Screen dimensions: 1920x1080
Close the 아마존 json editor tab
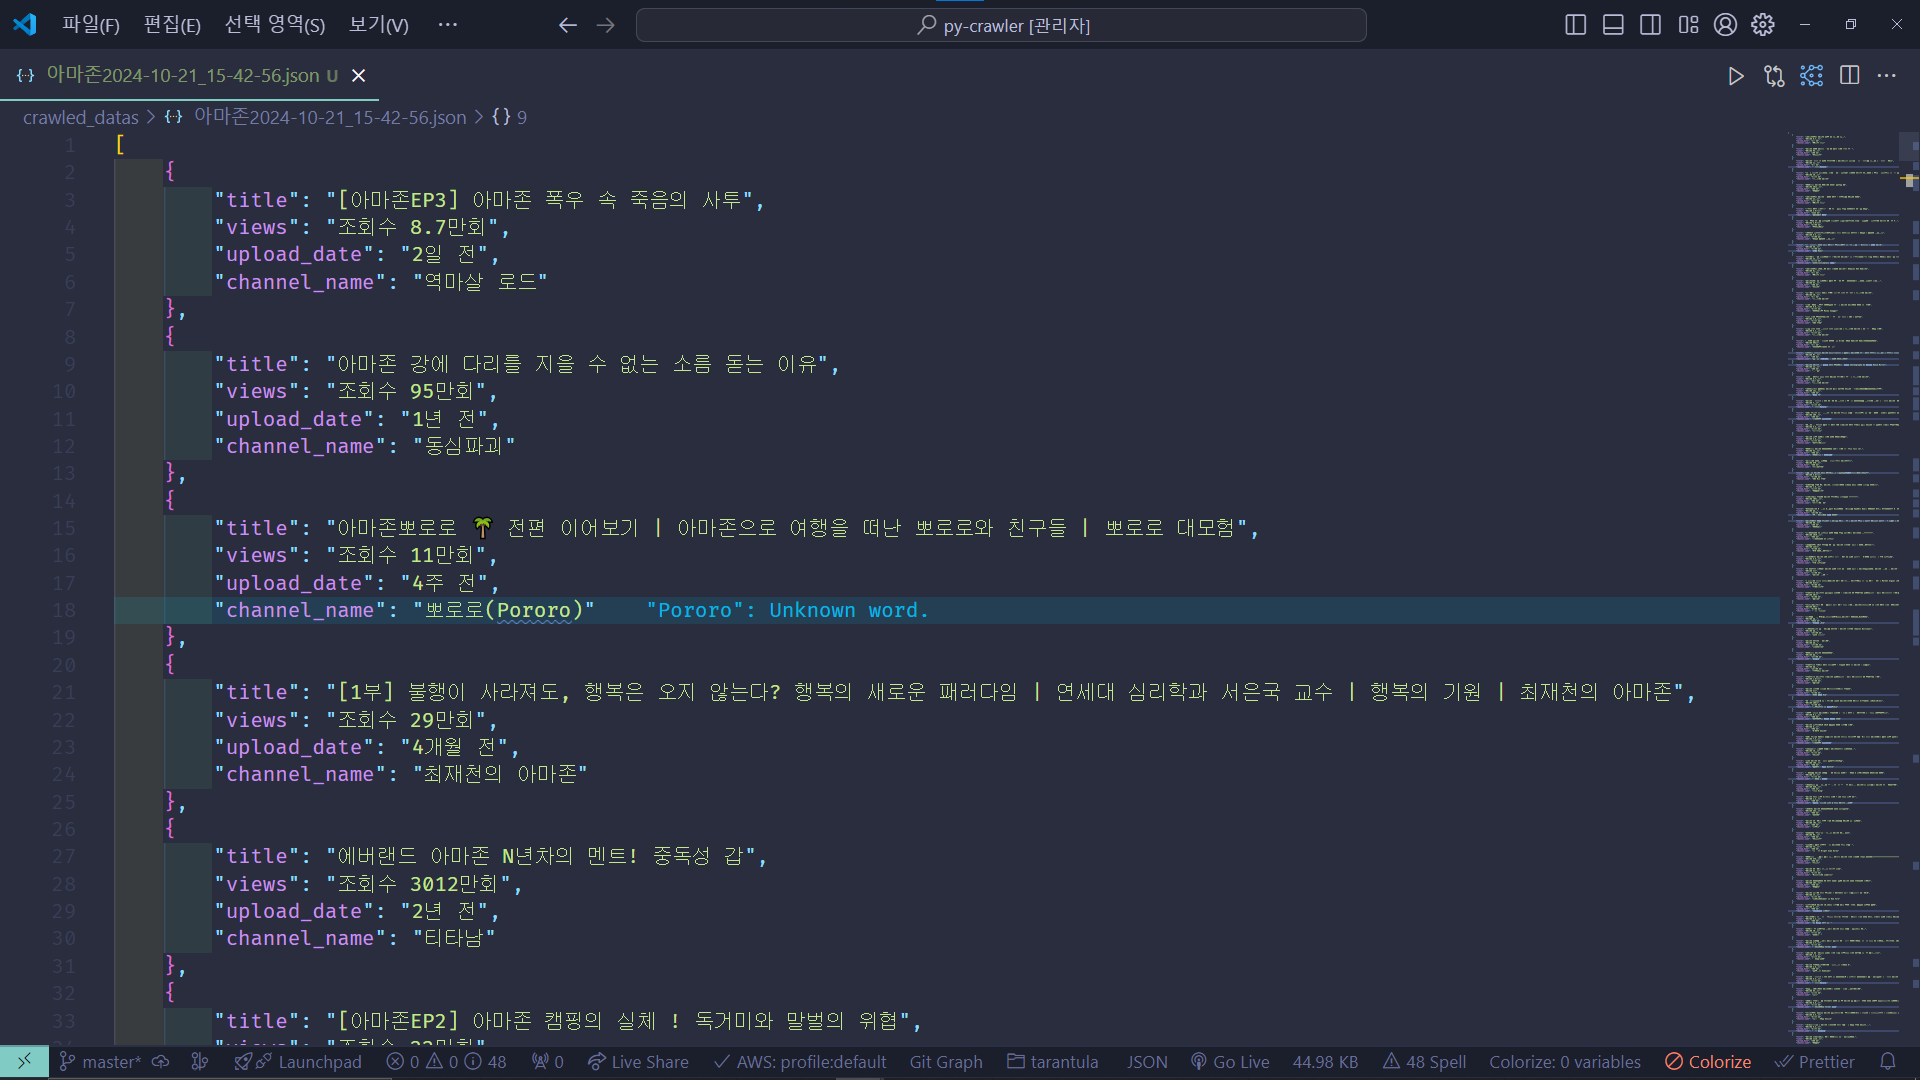click(x=359, y=76)
